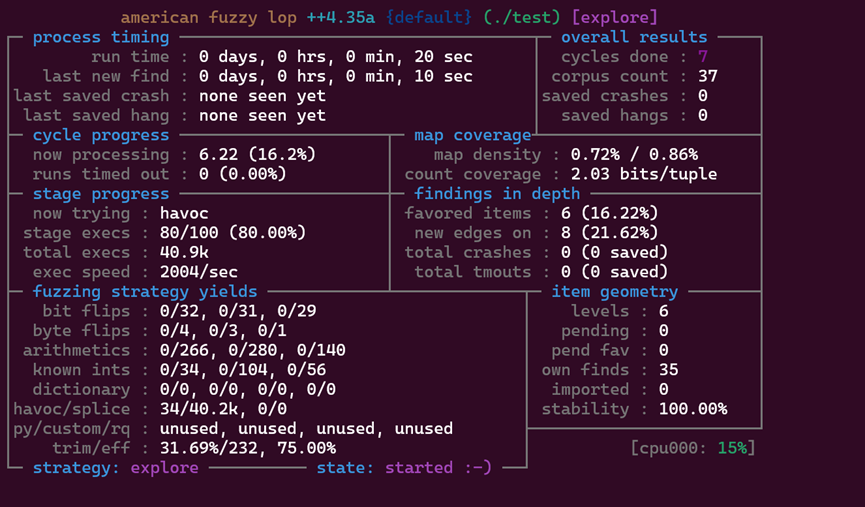Click 'none seen yet' beside last saved hang
This screenshot has width=865, height=507.
[263, 115]
